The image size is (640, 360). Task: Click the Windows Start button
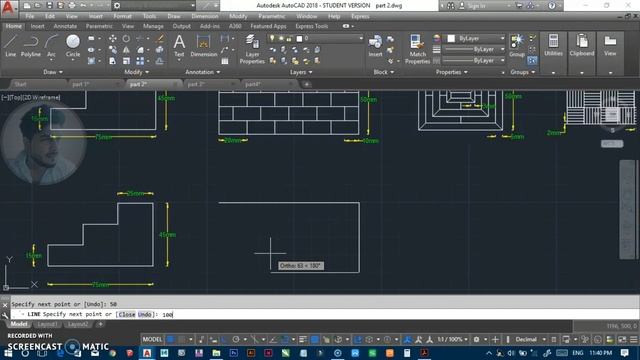pos(8,353)
